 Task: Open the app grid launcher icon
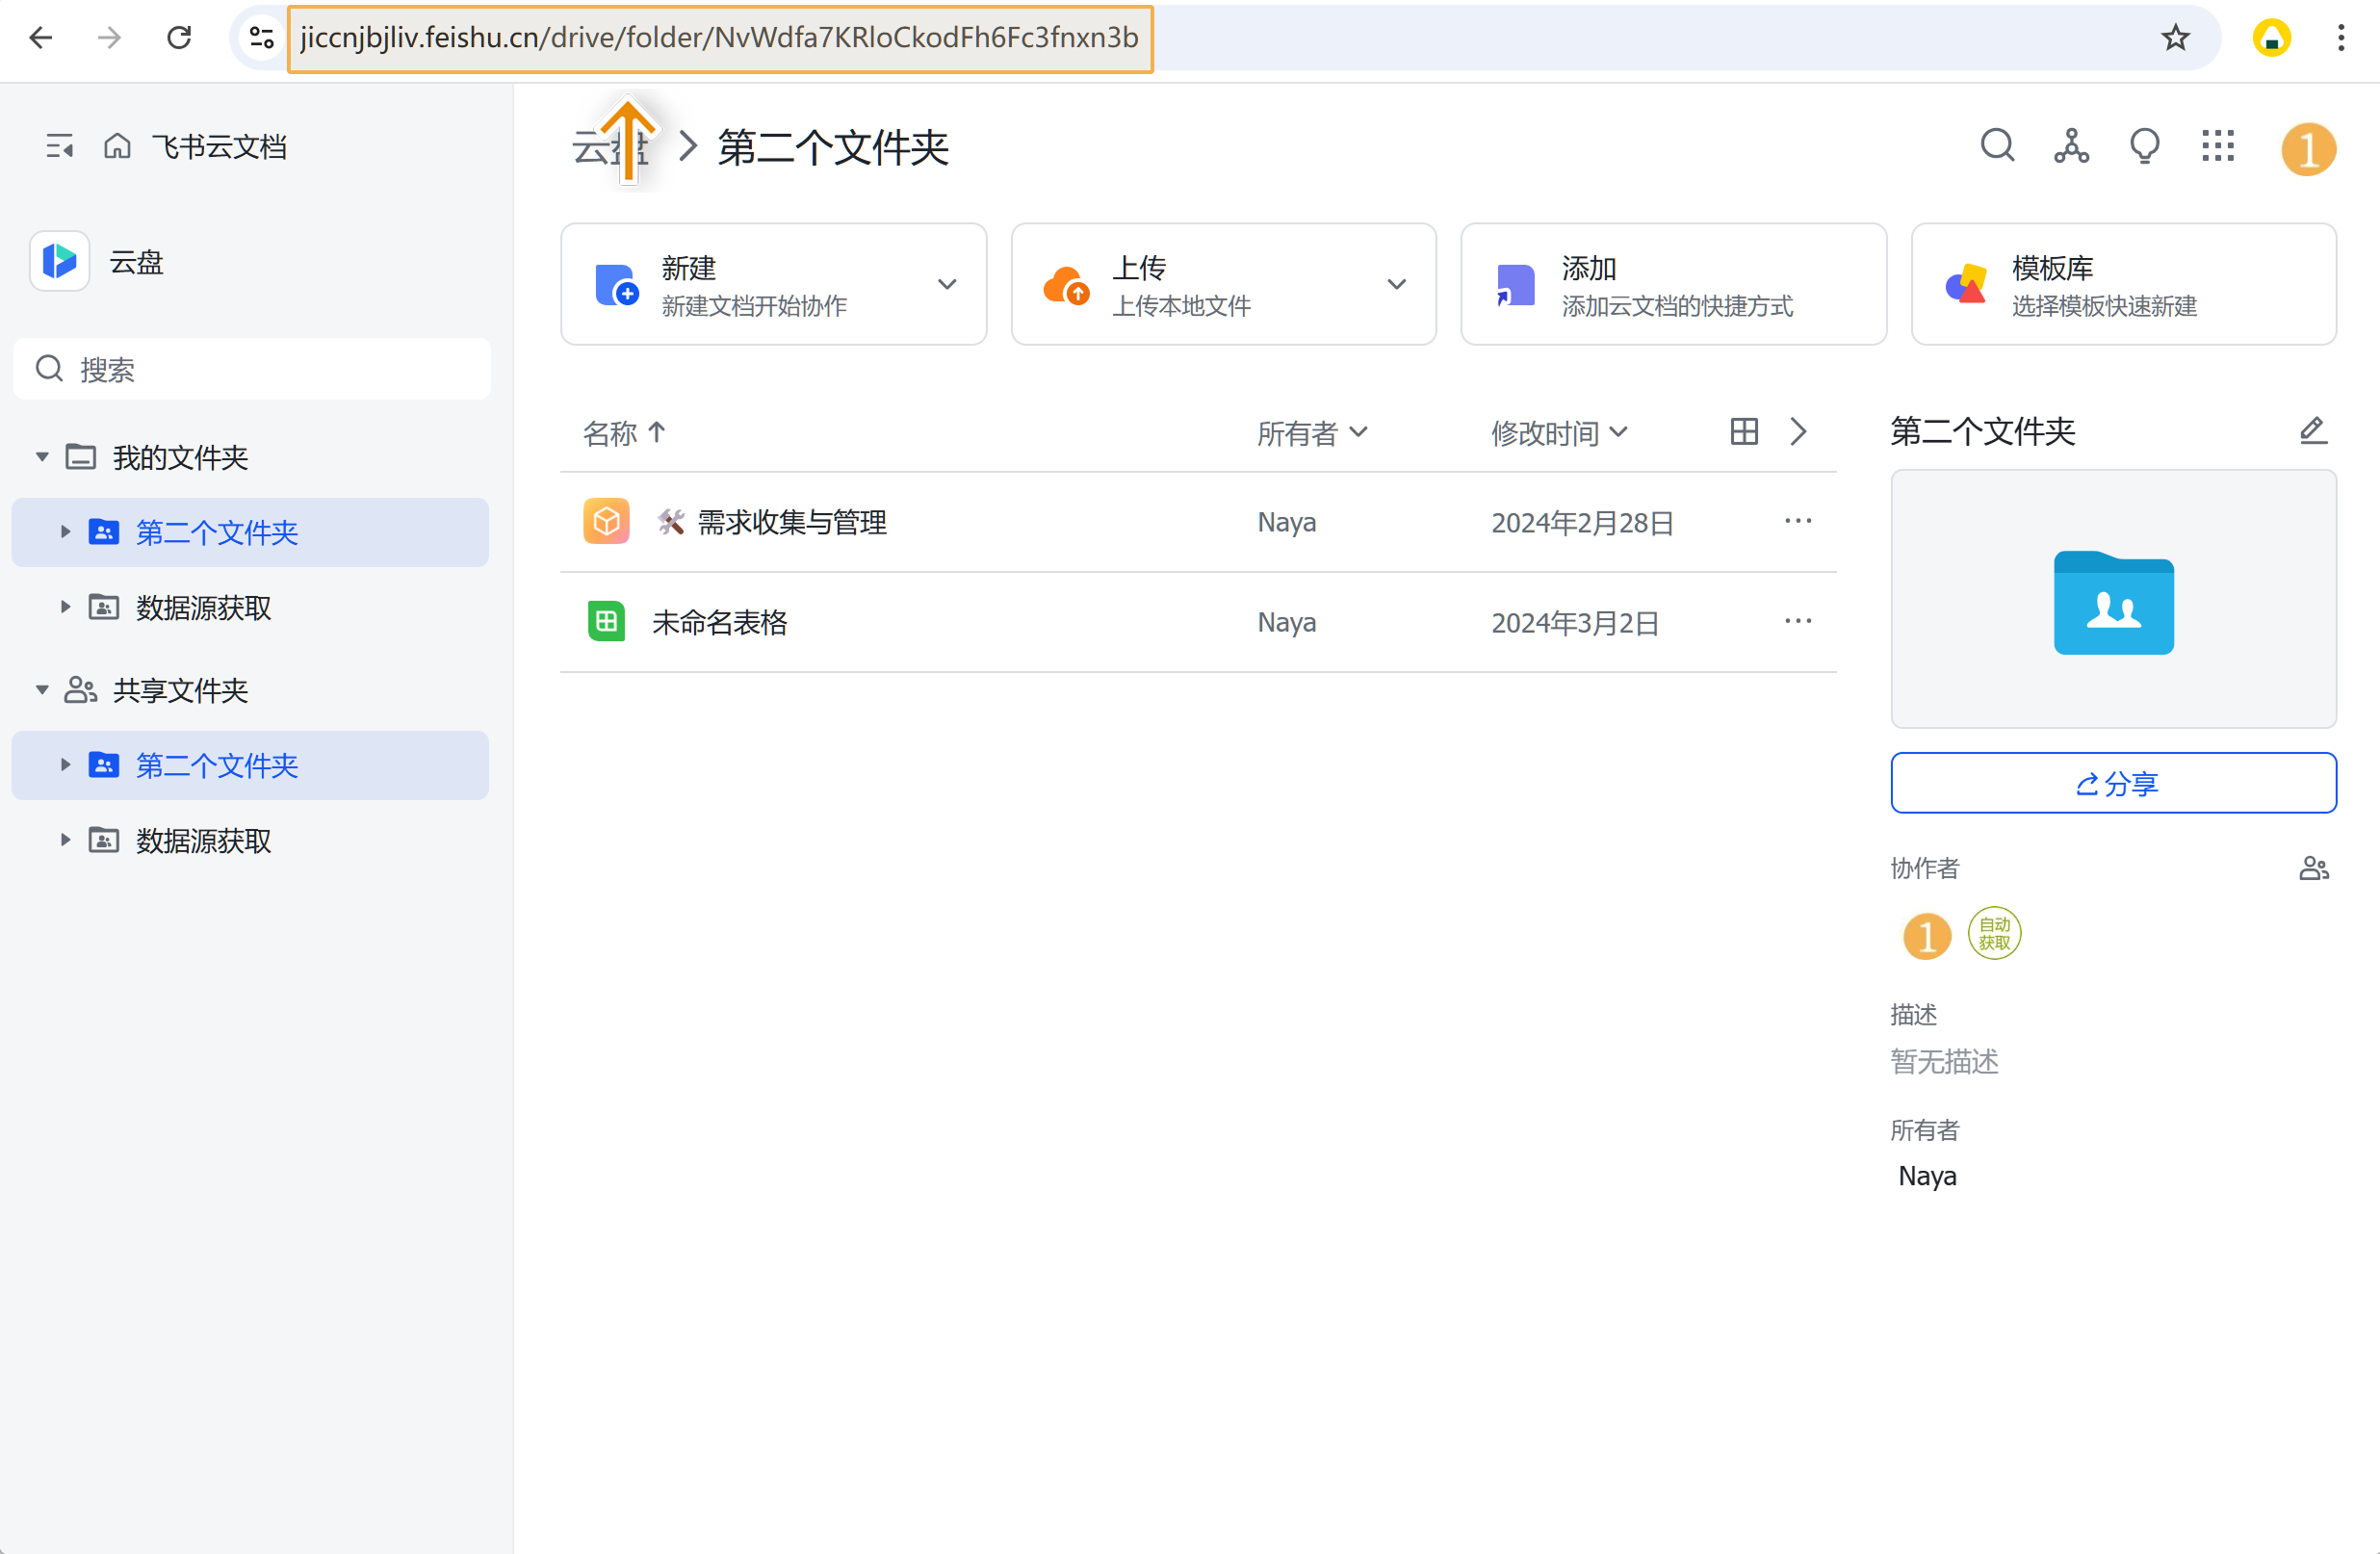(2217, 146)
